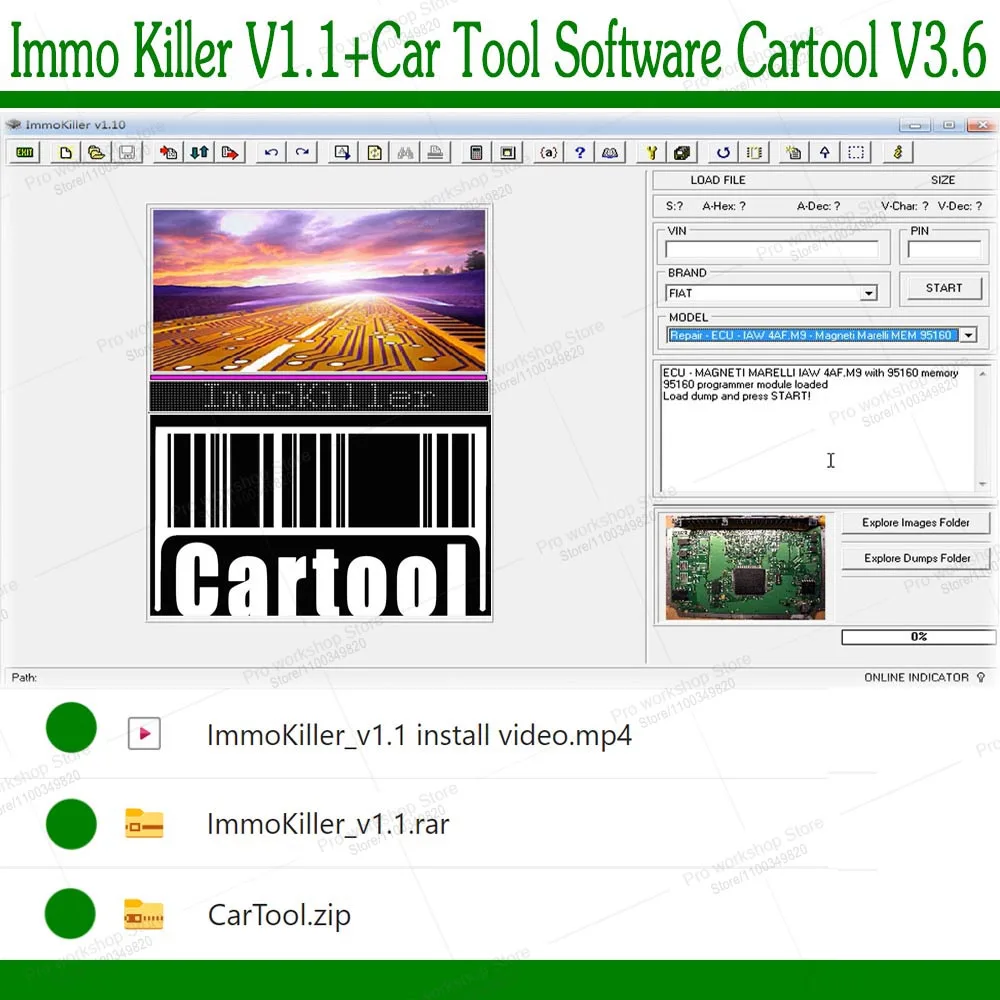Click the blue question mark help icon
The height and width of the screenshot is (1000, 1000).
coord(579,152)
